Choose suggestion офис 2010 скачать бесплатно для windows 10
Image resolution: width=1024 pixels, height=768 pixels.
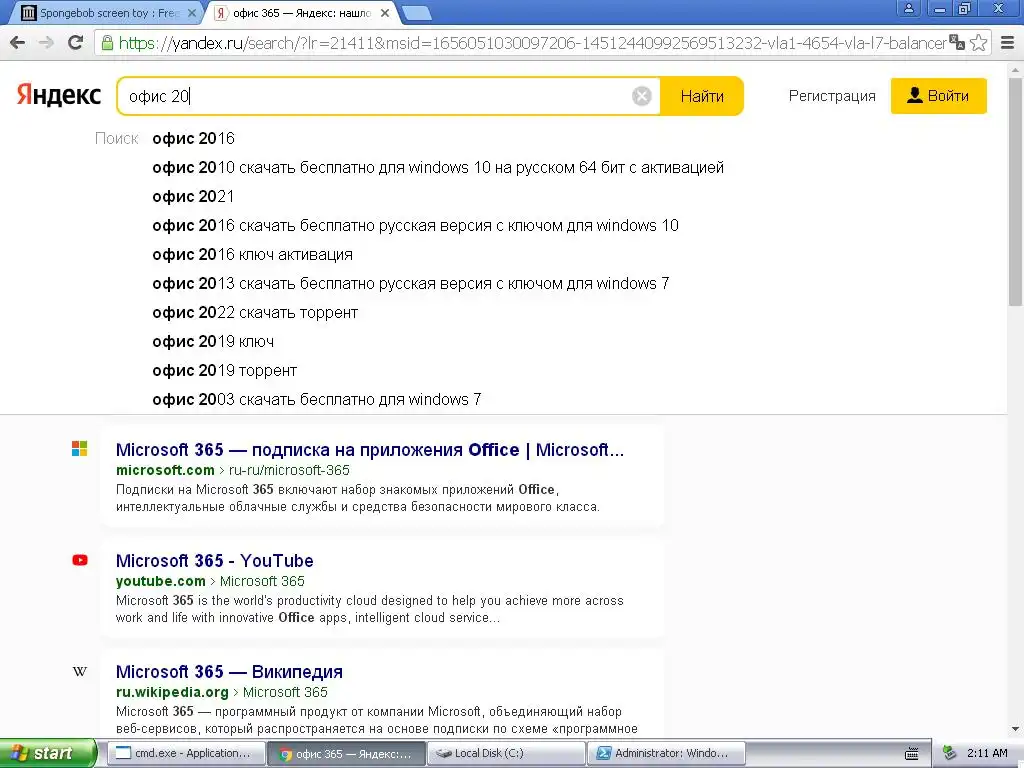tap(438, 167)
